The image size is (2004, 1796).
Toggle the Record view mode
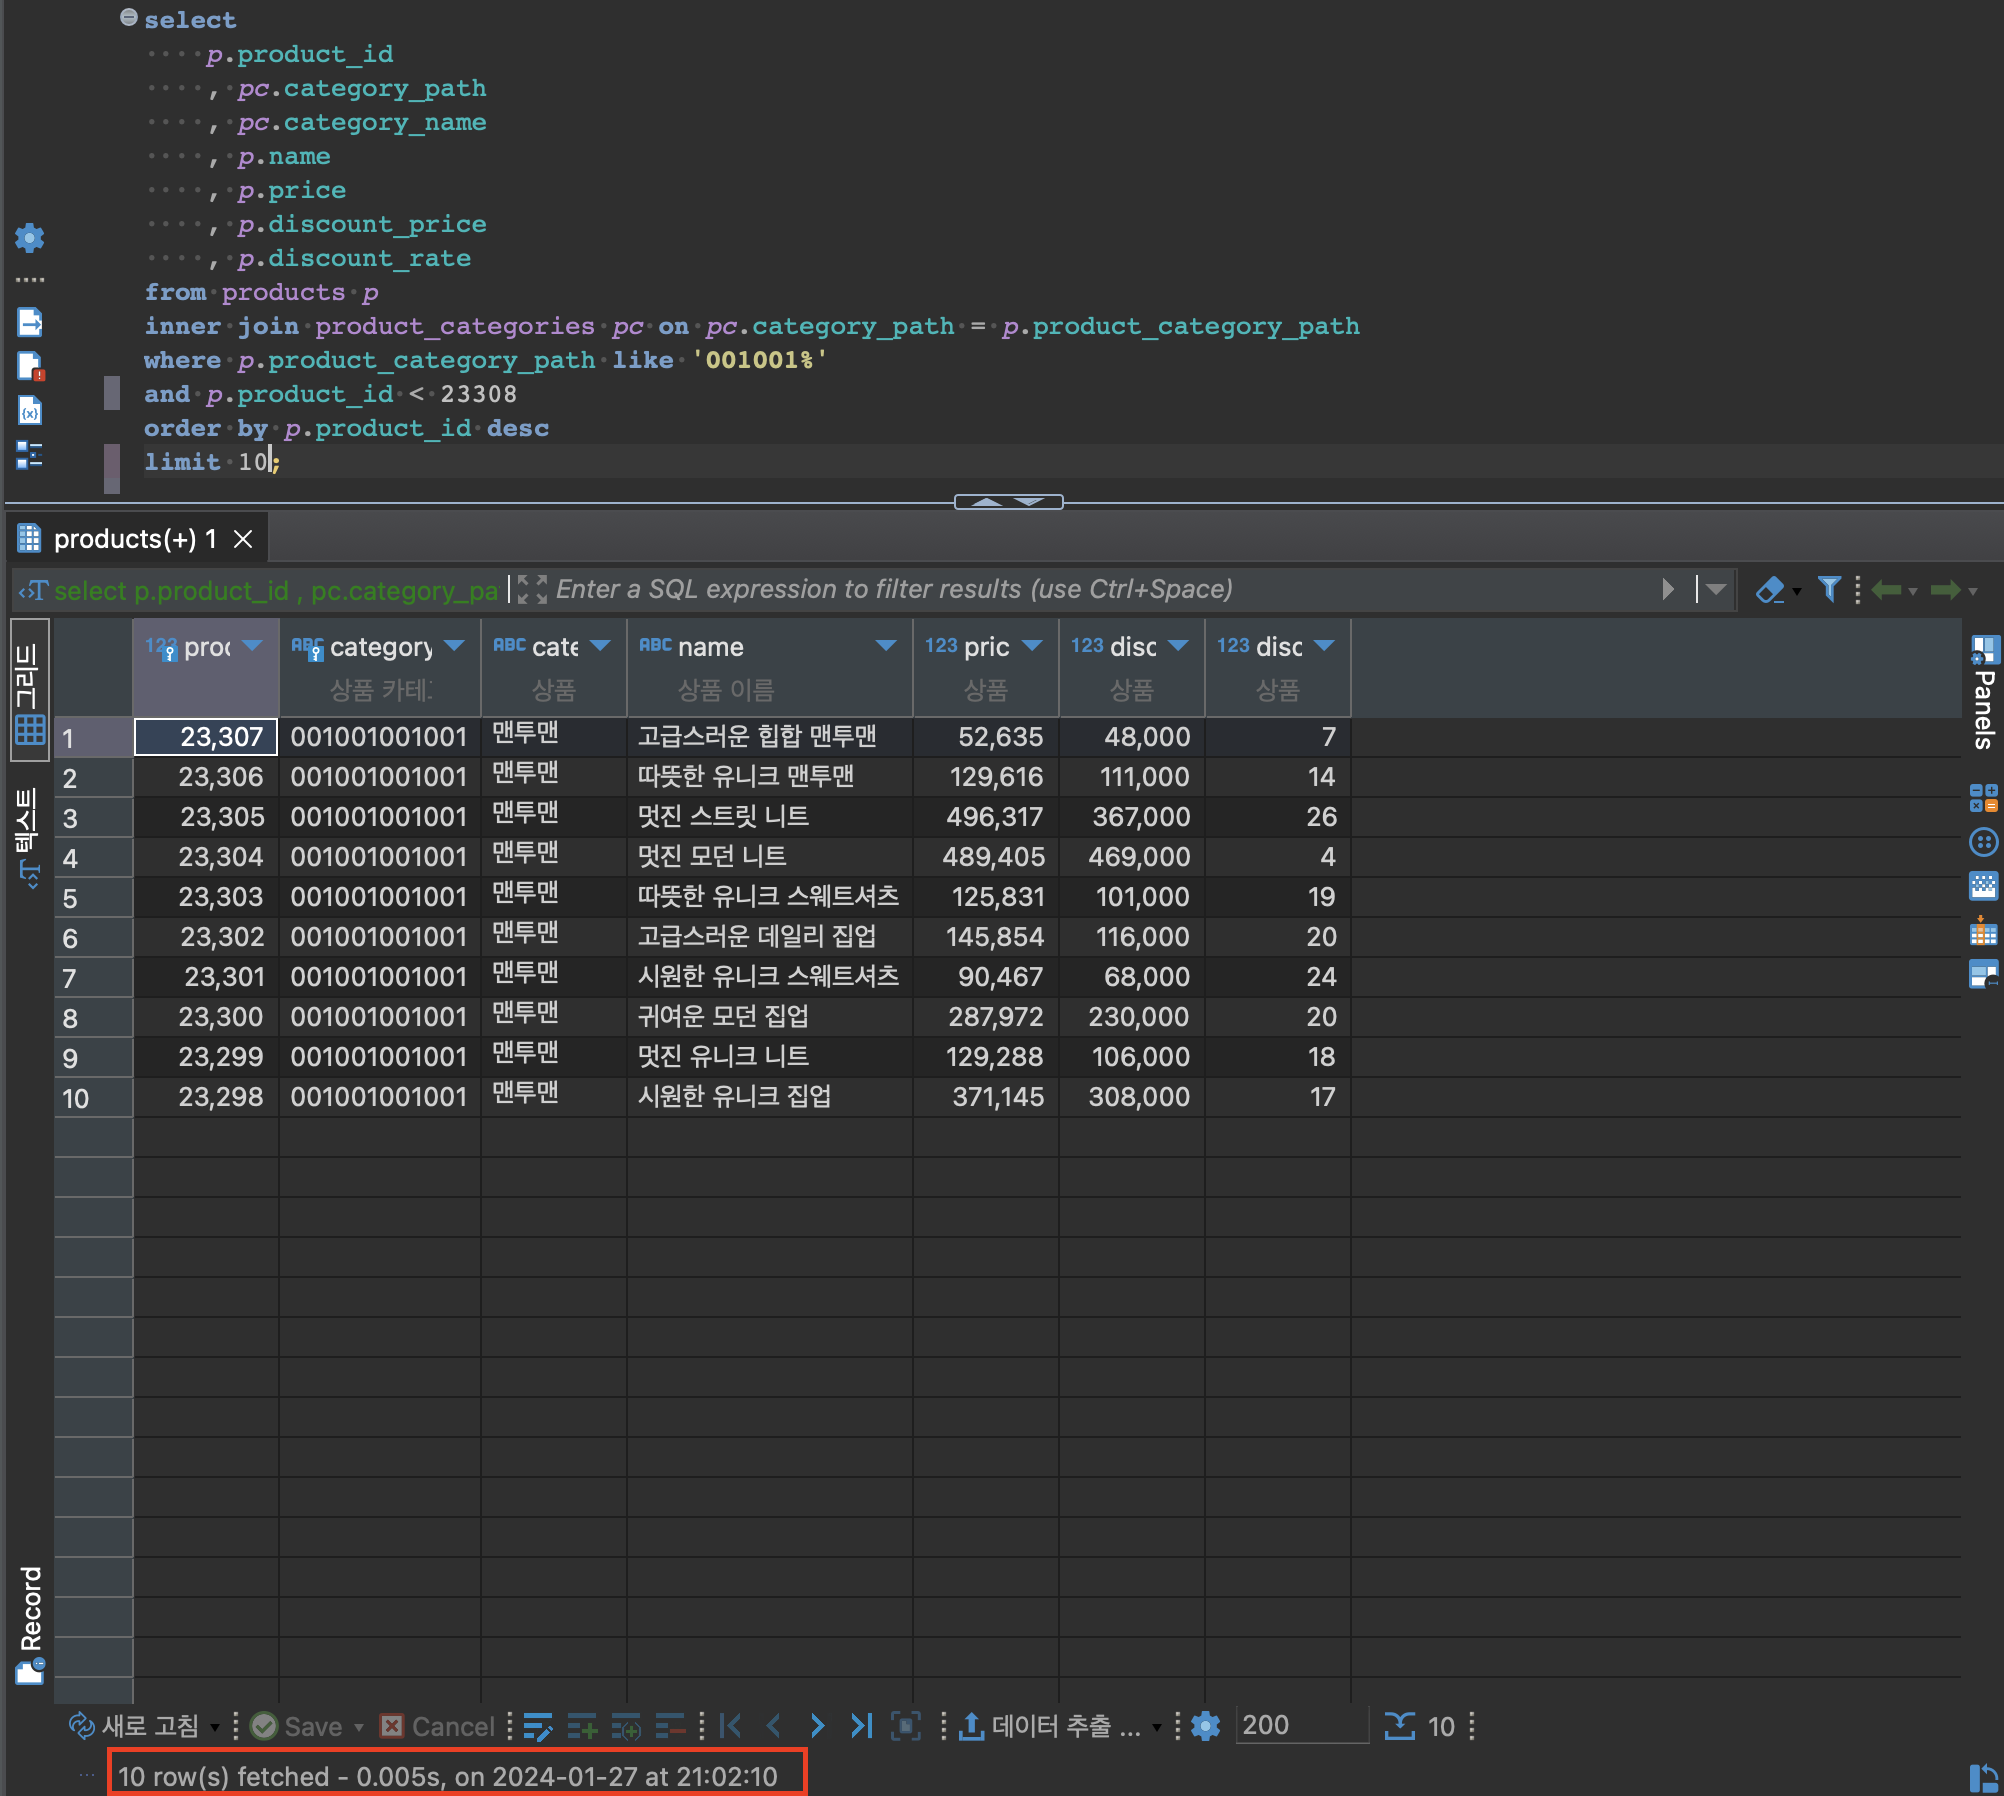coord(30,1622)
